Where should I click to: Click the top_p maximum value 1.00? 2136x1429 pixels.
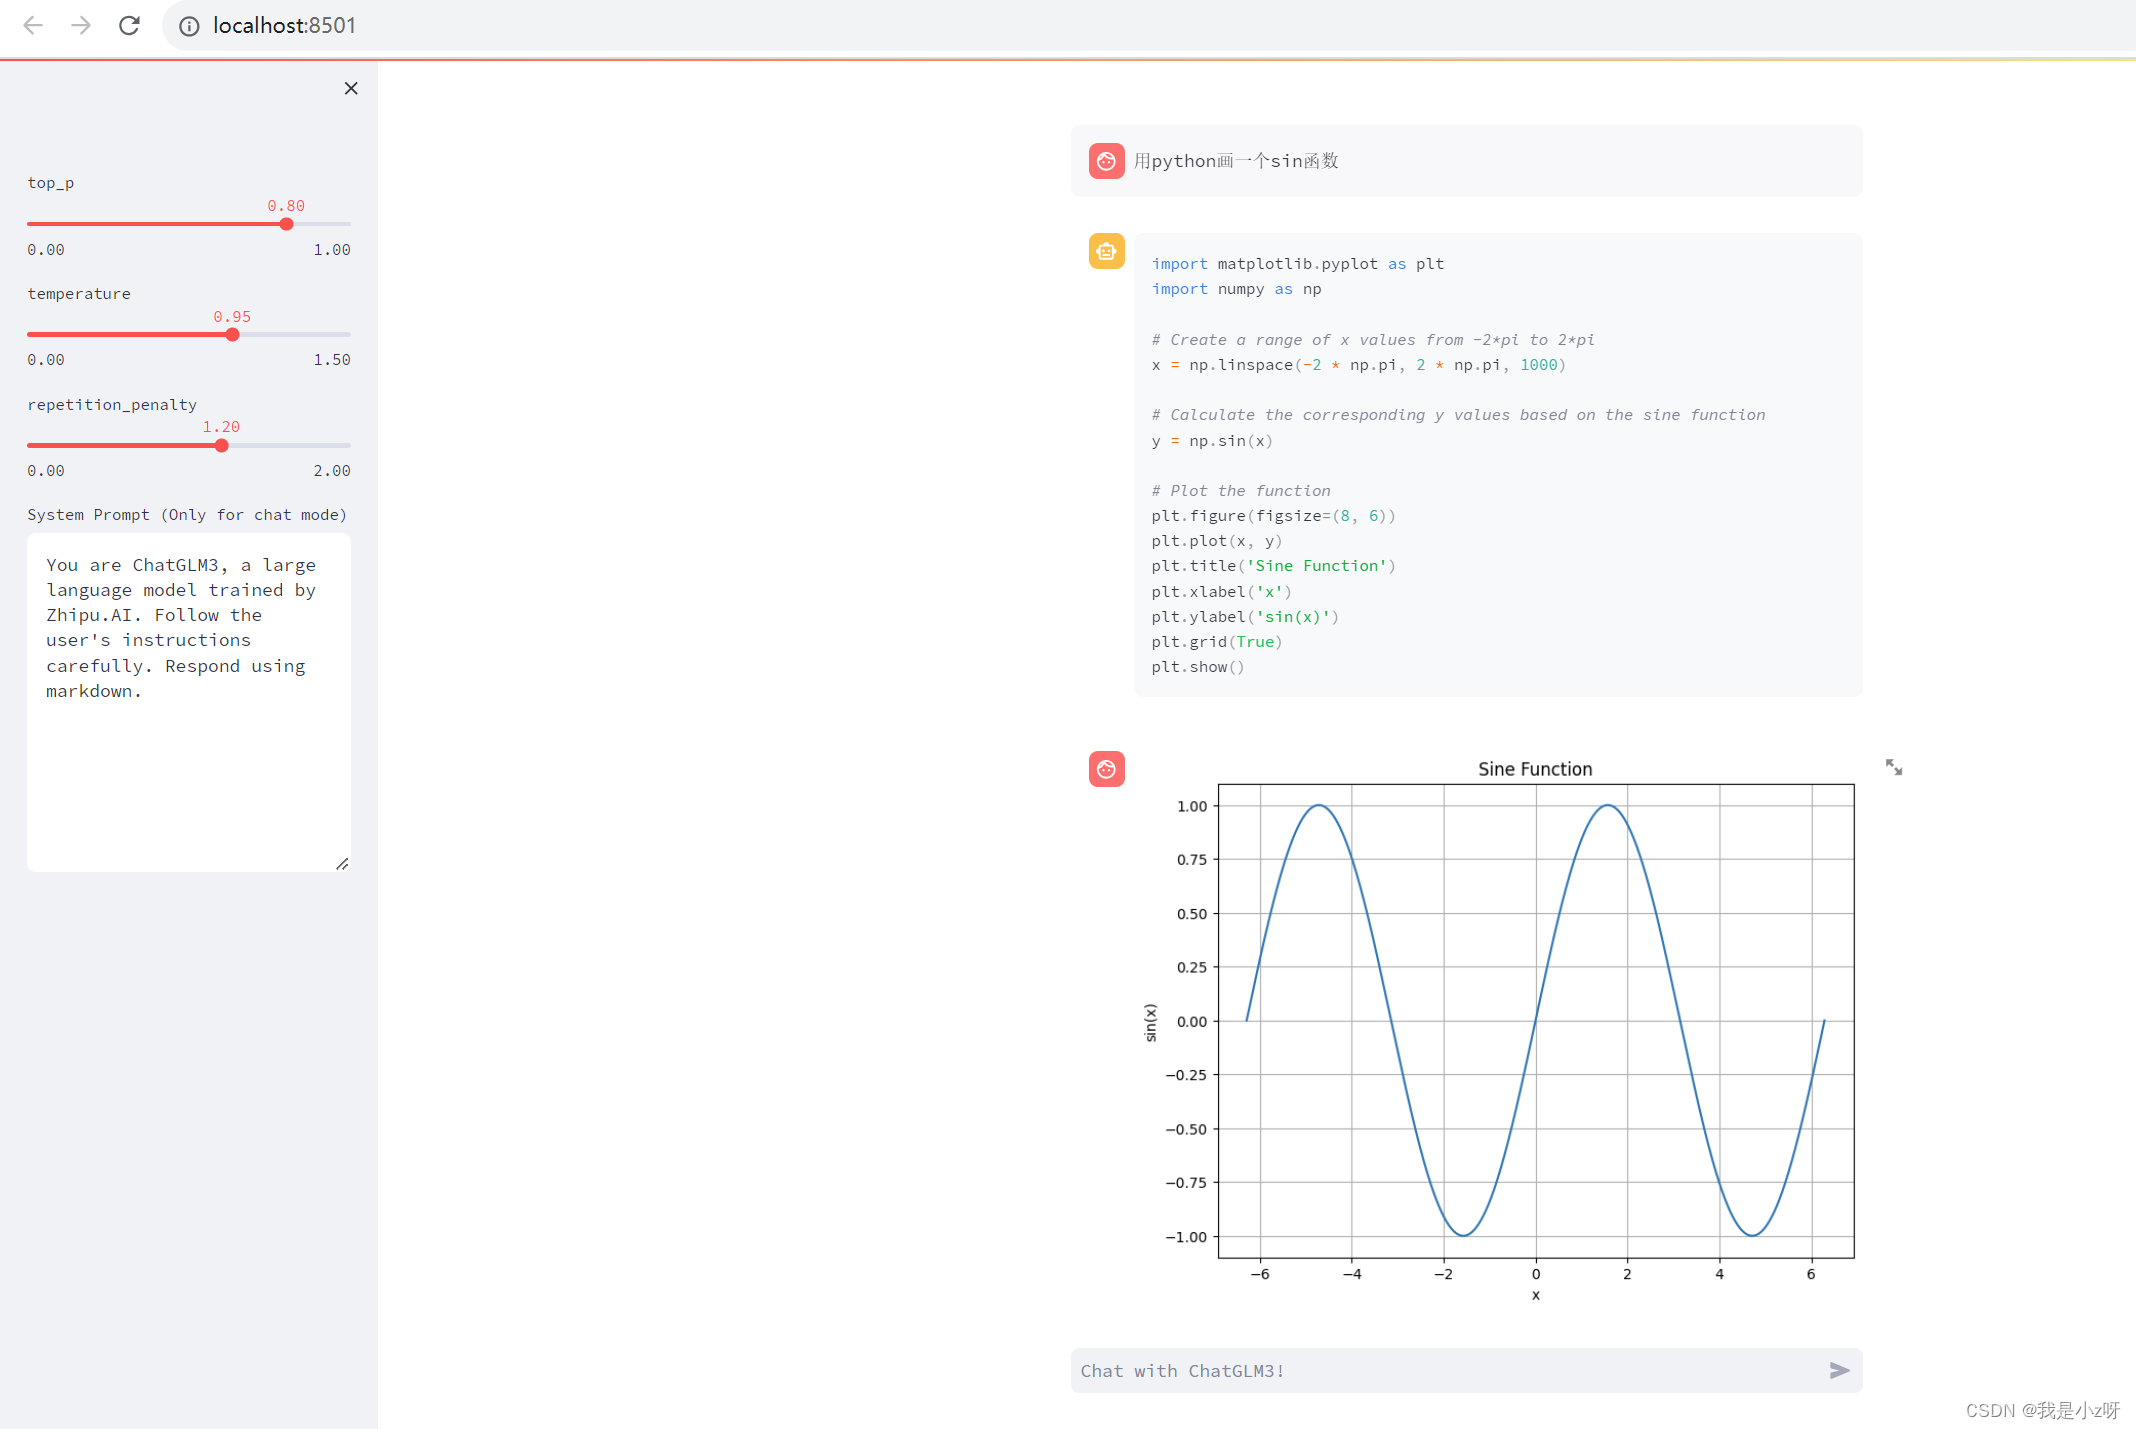[332, 250]
